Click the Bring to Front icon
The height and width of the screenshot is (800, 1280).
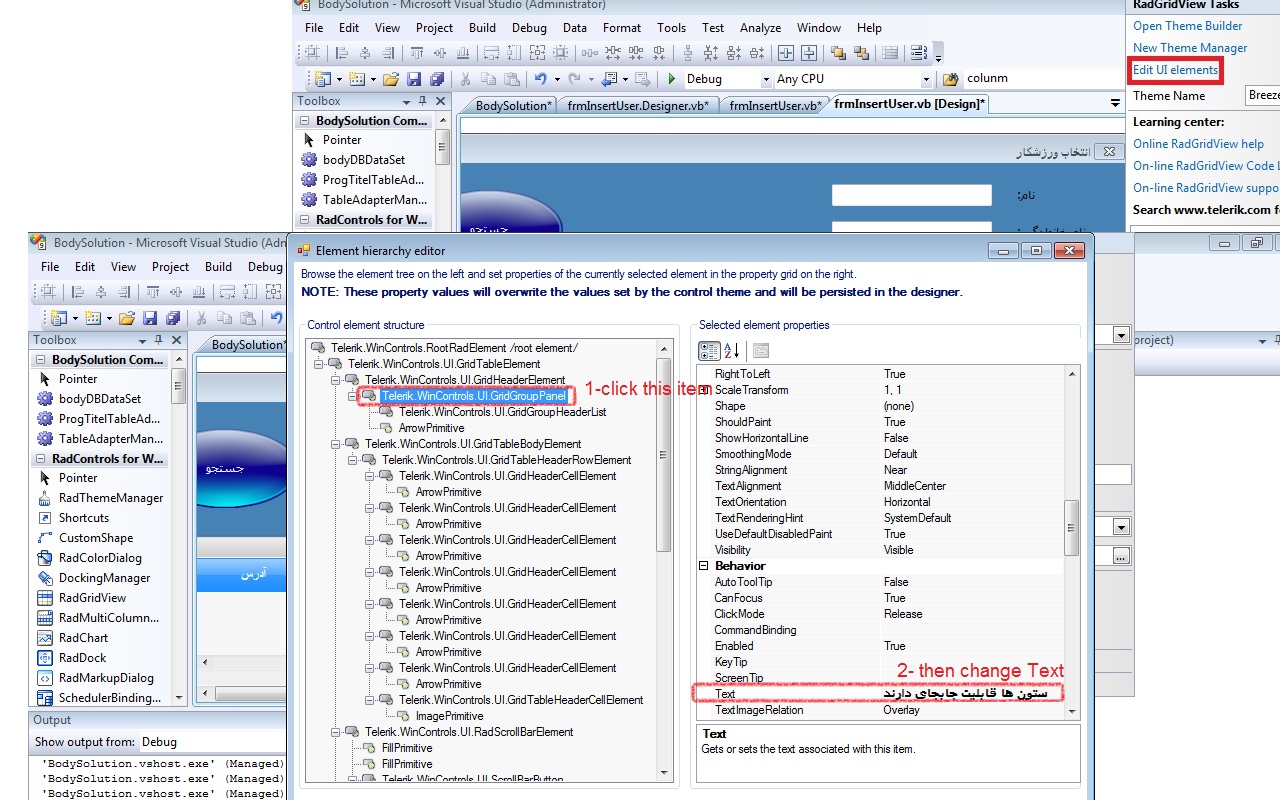point(838,54)
